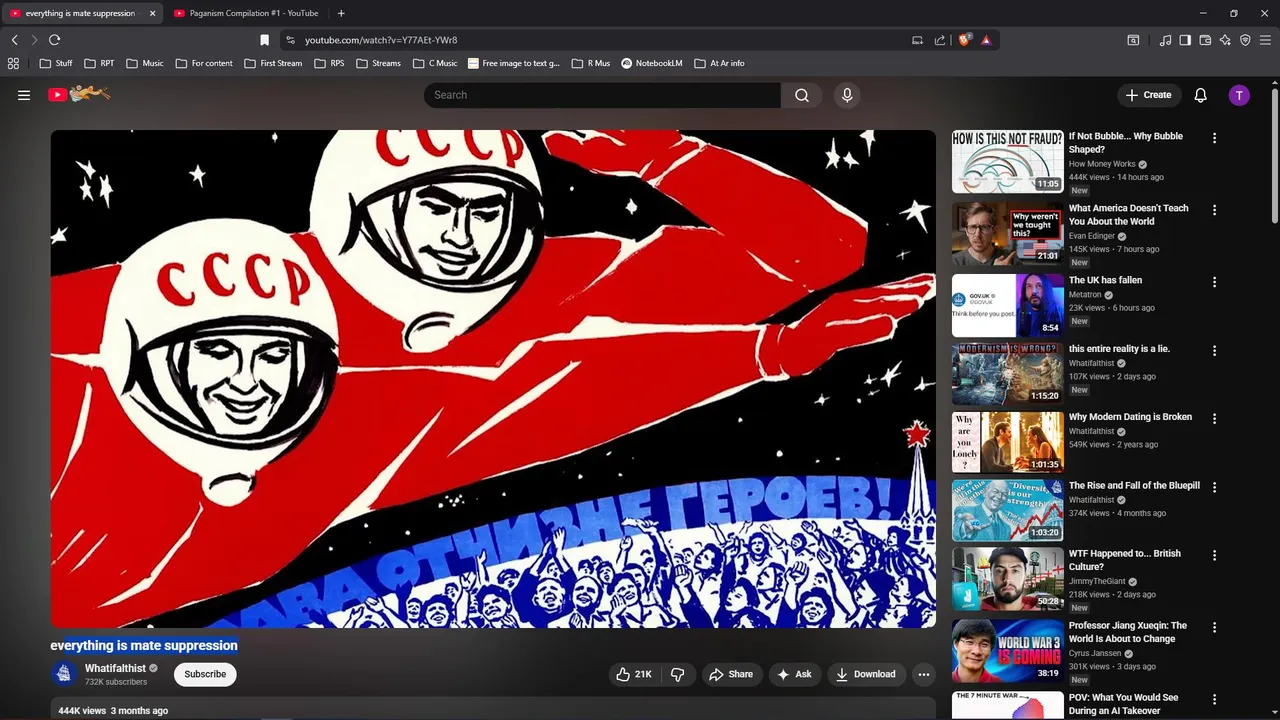Open options for 'WTF Happened to... British Culture?'
The height and width of the screenshot is (720, 1280).
pos(1214,555)
